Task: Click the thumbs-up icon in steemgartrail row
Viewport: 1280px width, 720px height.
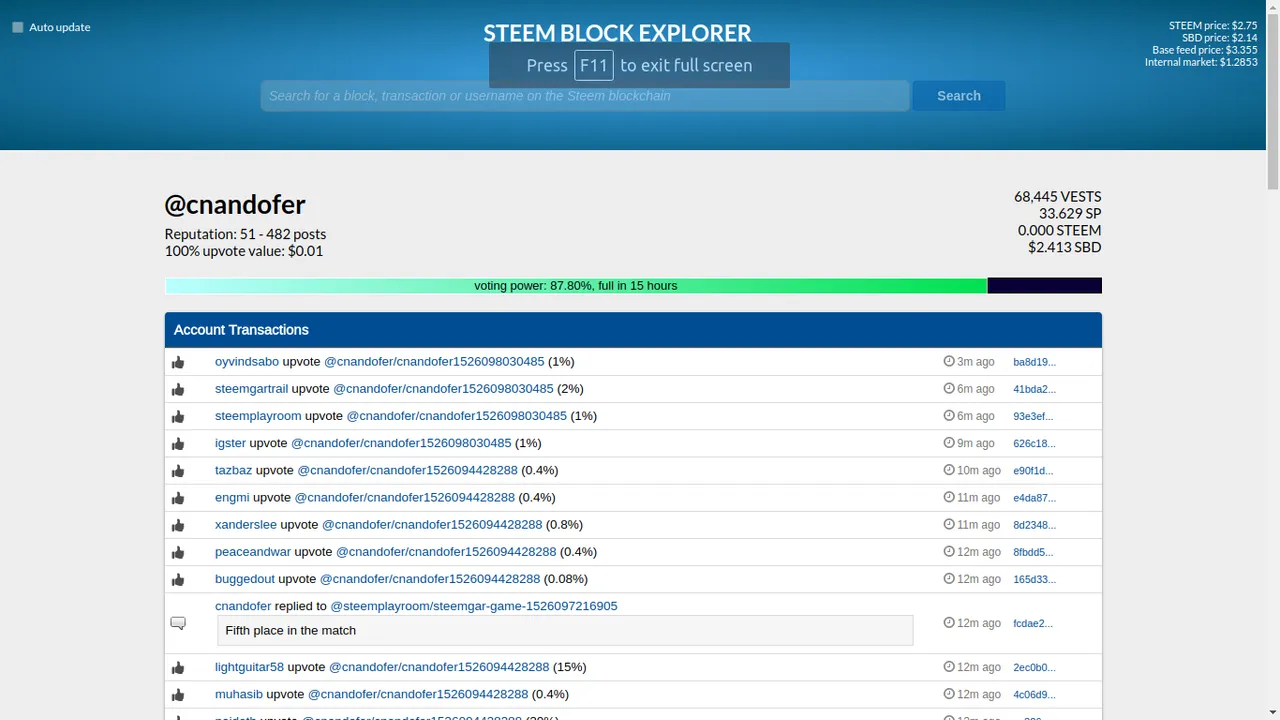Action: coord(178,389)
